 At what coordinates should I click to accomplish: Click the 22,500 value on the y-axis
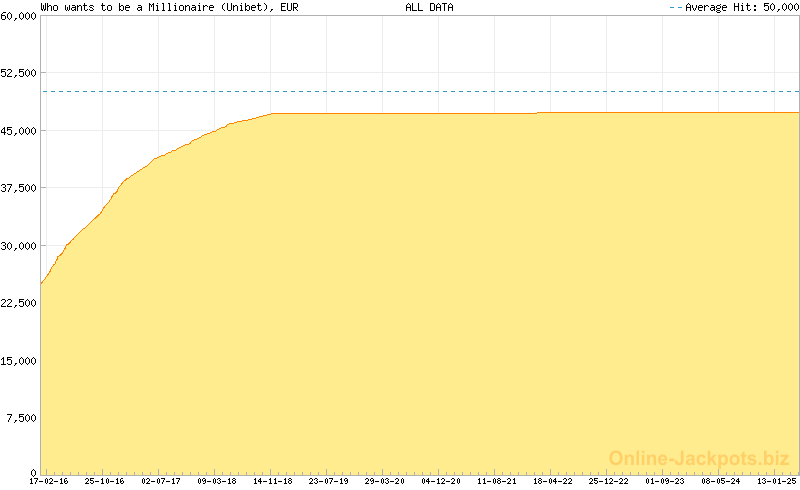[19, 303]
